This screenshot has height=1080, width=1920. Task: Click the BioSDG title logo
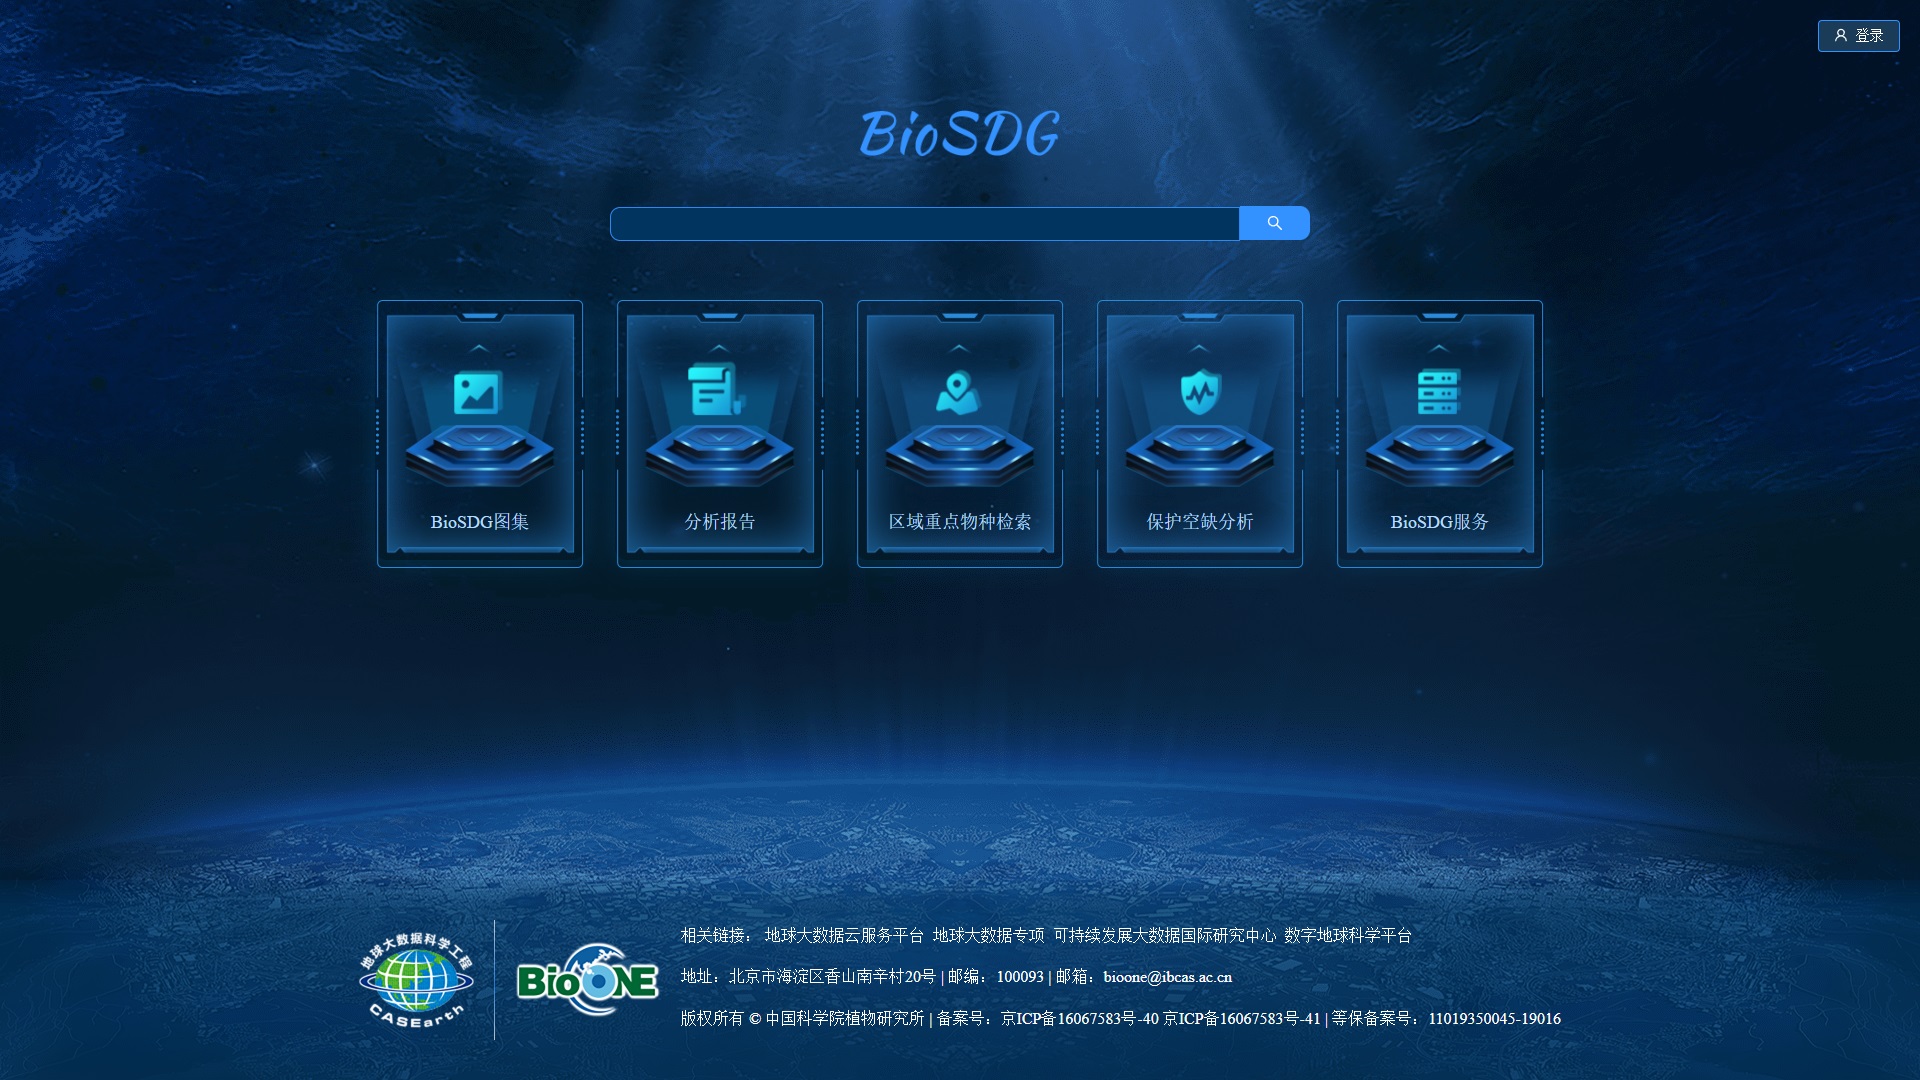(x=959, y=134)
